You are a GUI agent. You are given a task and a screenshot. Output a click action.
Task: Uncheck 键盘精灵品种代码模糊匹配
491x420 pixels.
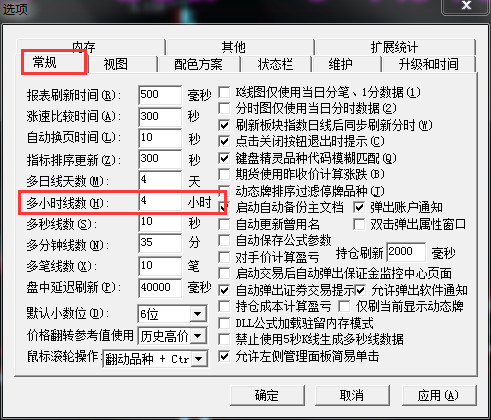[224, 158]
